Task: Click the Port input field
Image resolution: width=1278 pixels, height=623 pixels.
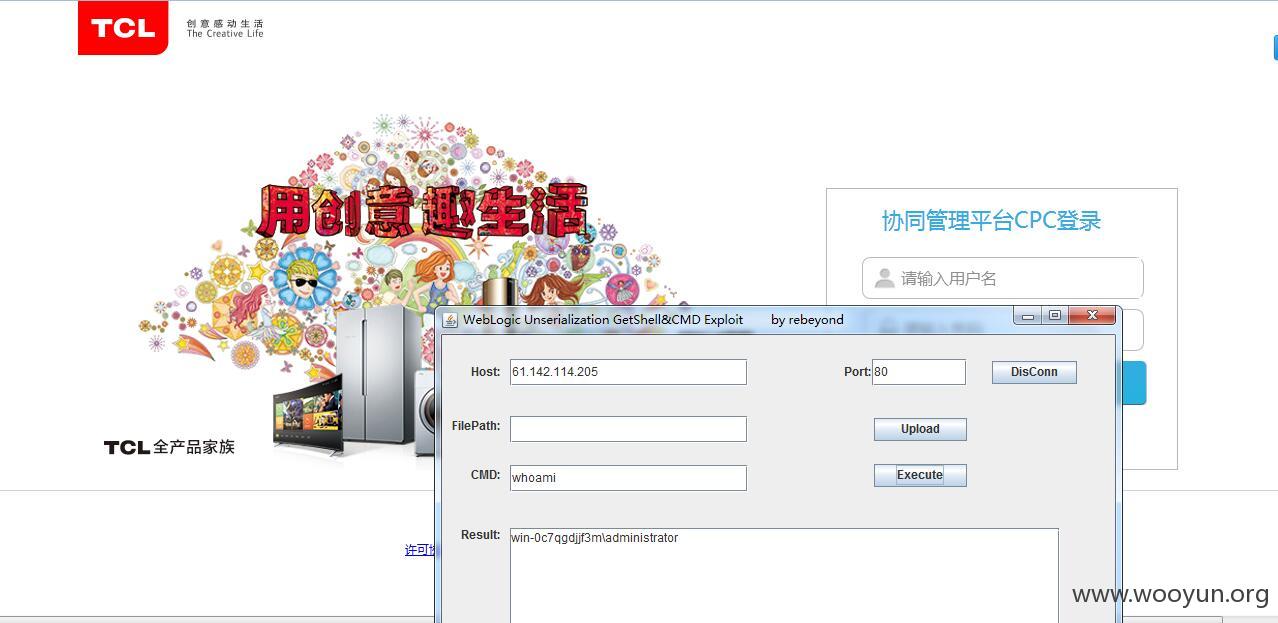Action: coord(919,372)
